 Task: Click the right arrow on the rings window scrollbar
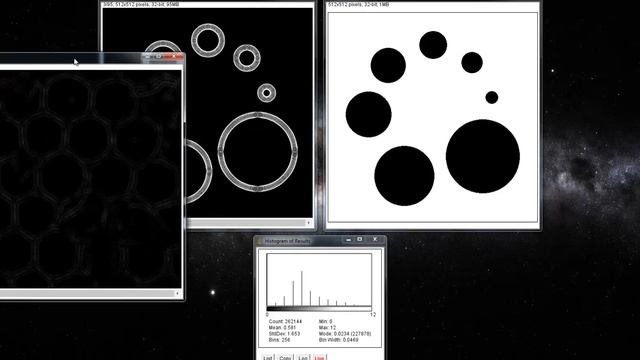(308, 223)
